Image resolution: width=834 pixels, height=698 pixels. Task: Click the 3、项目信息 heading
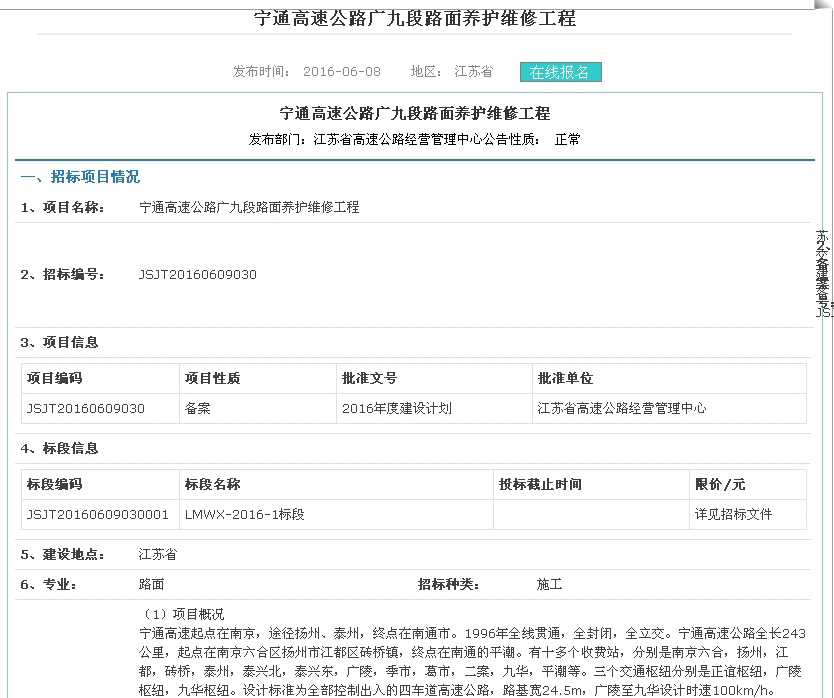point(60,342)
